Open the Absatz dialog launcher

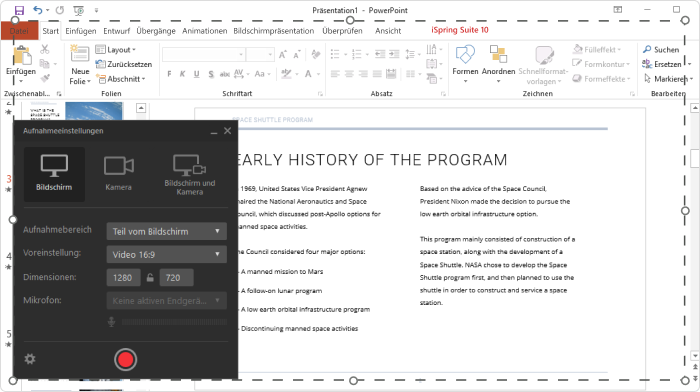click(x=443, y=94)
